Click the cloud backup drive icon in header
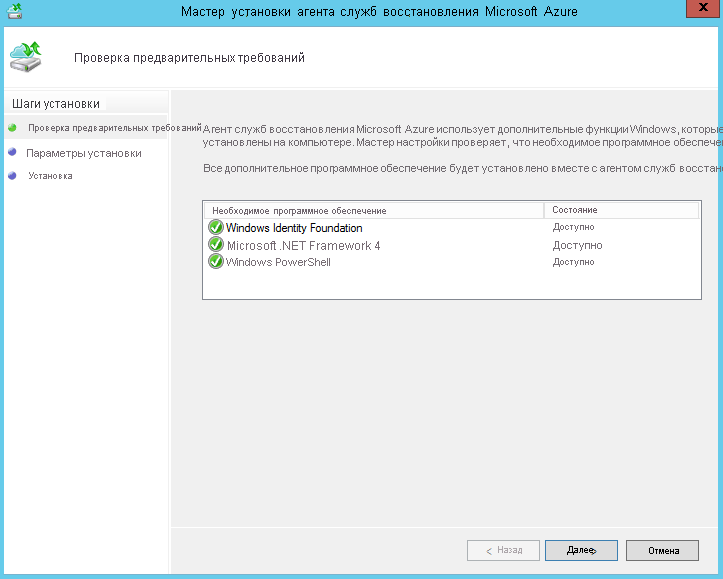 click(x=26, y=57)
